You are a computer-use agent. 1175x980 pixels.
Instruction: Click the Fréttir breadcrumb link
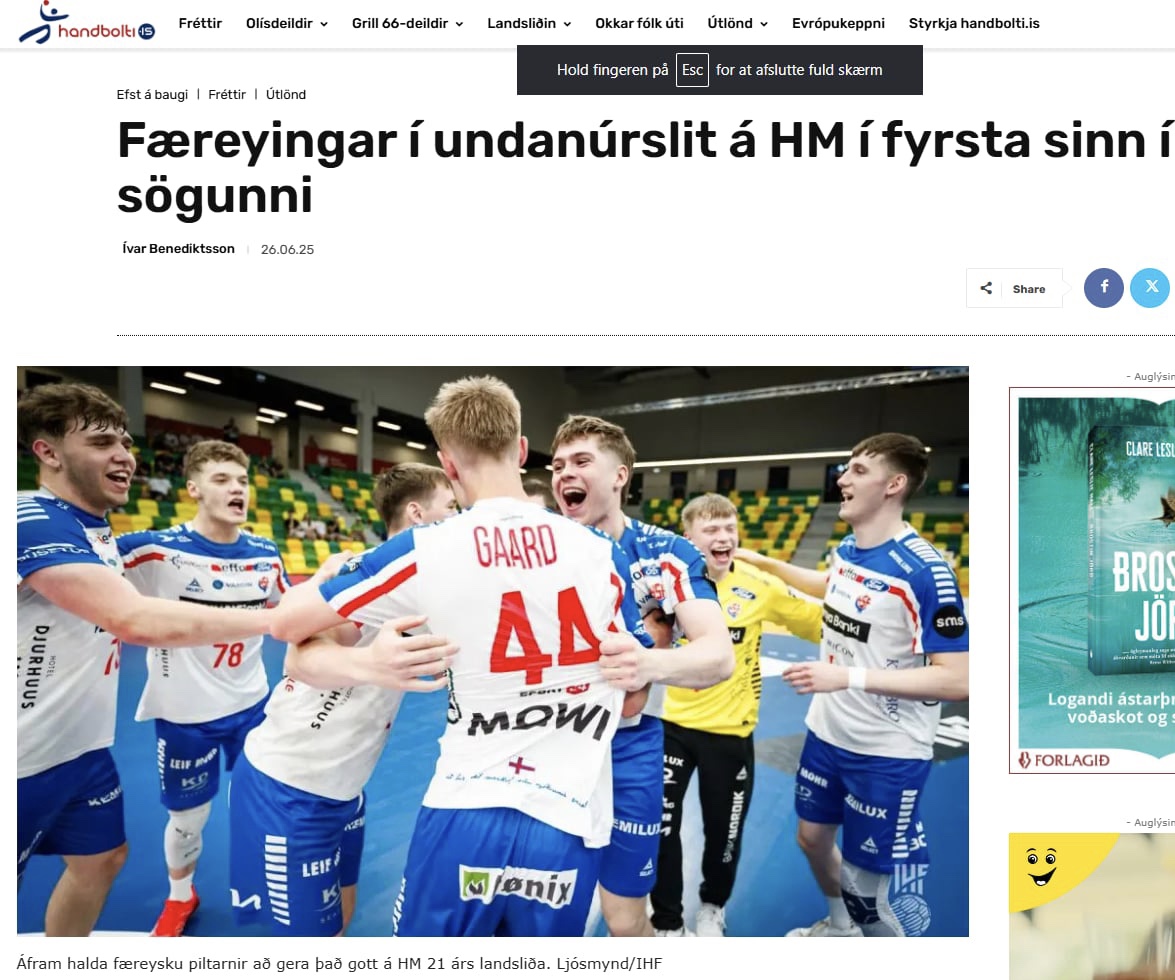[x=227, y=94]
